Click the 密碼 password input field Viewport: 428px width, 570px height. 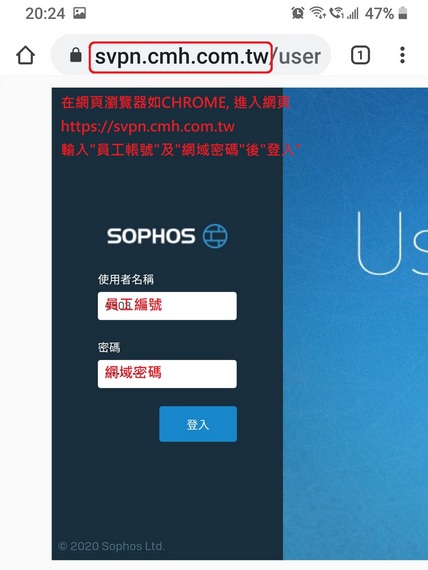point(167,374)
